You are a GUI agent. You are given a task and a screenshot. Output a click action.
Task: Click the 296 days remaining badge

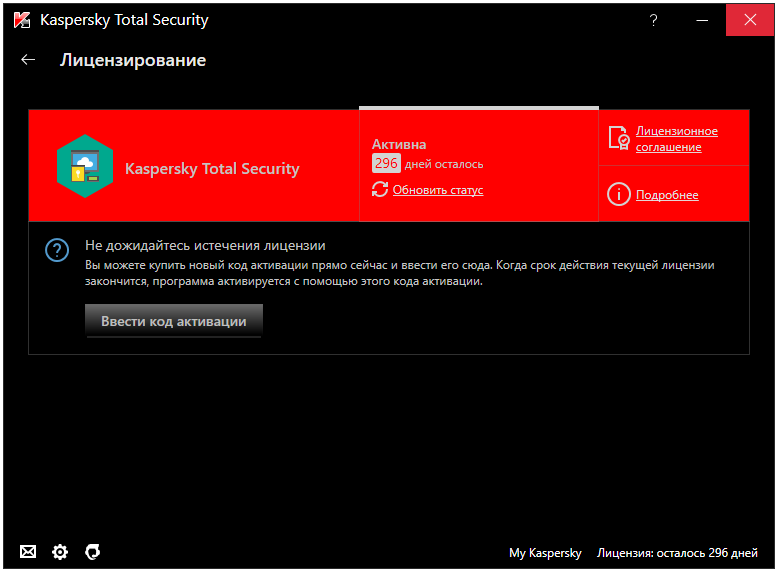pyautogui.click(x=386, y=163)
